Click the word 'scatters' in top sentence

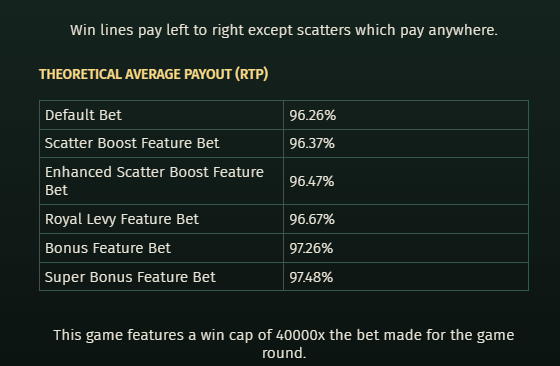coord(324,30)
